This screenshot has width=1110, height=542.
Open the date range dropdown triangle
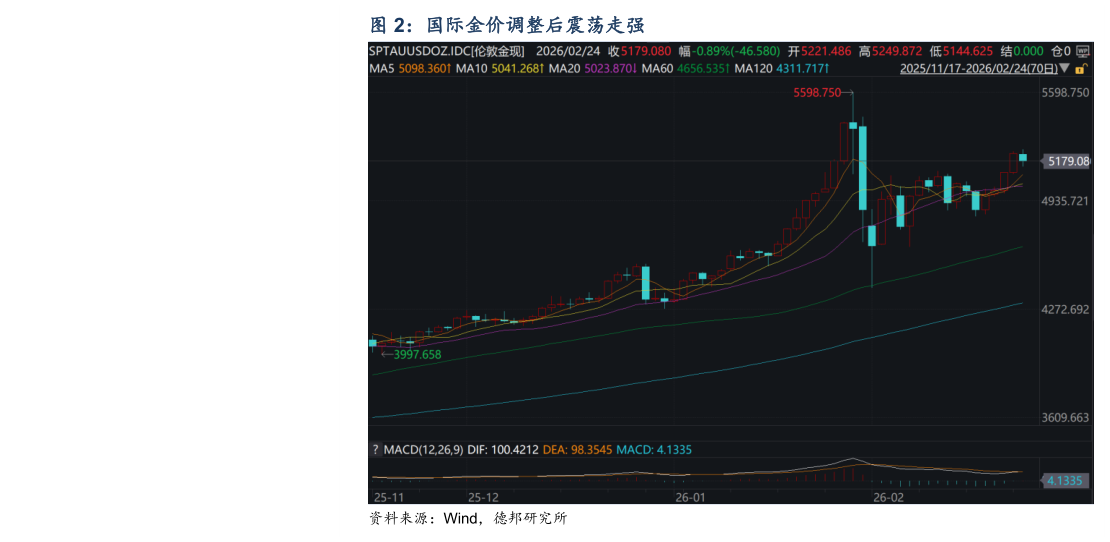(1065, 69)
